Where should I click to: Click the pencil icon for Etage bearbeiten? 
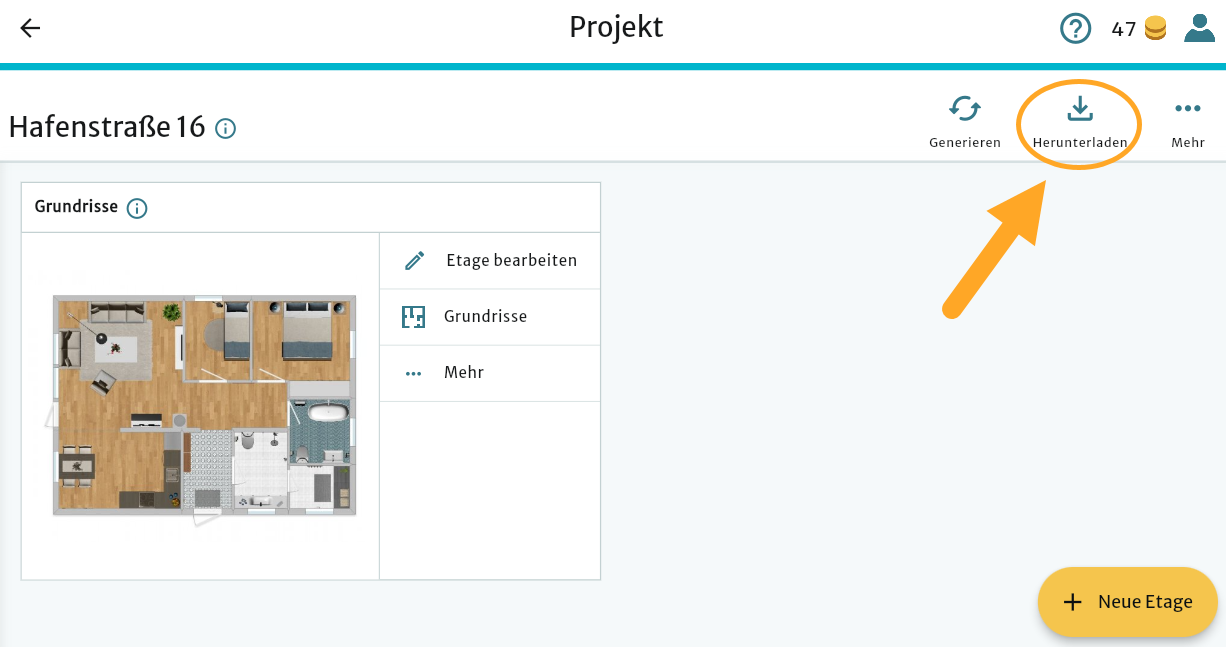pos(414,261)
